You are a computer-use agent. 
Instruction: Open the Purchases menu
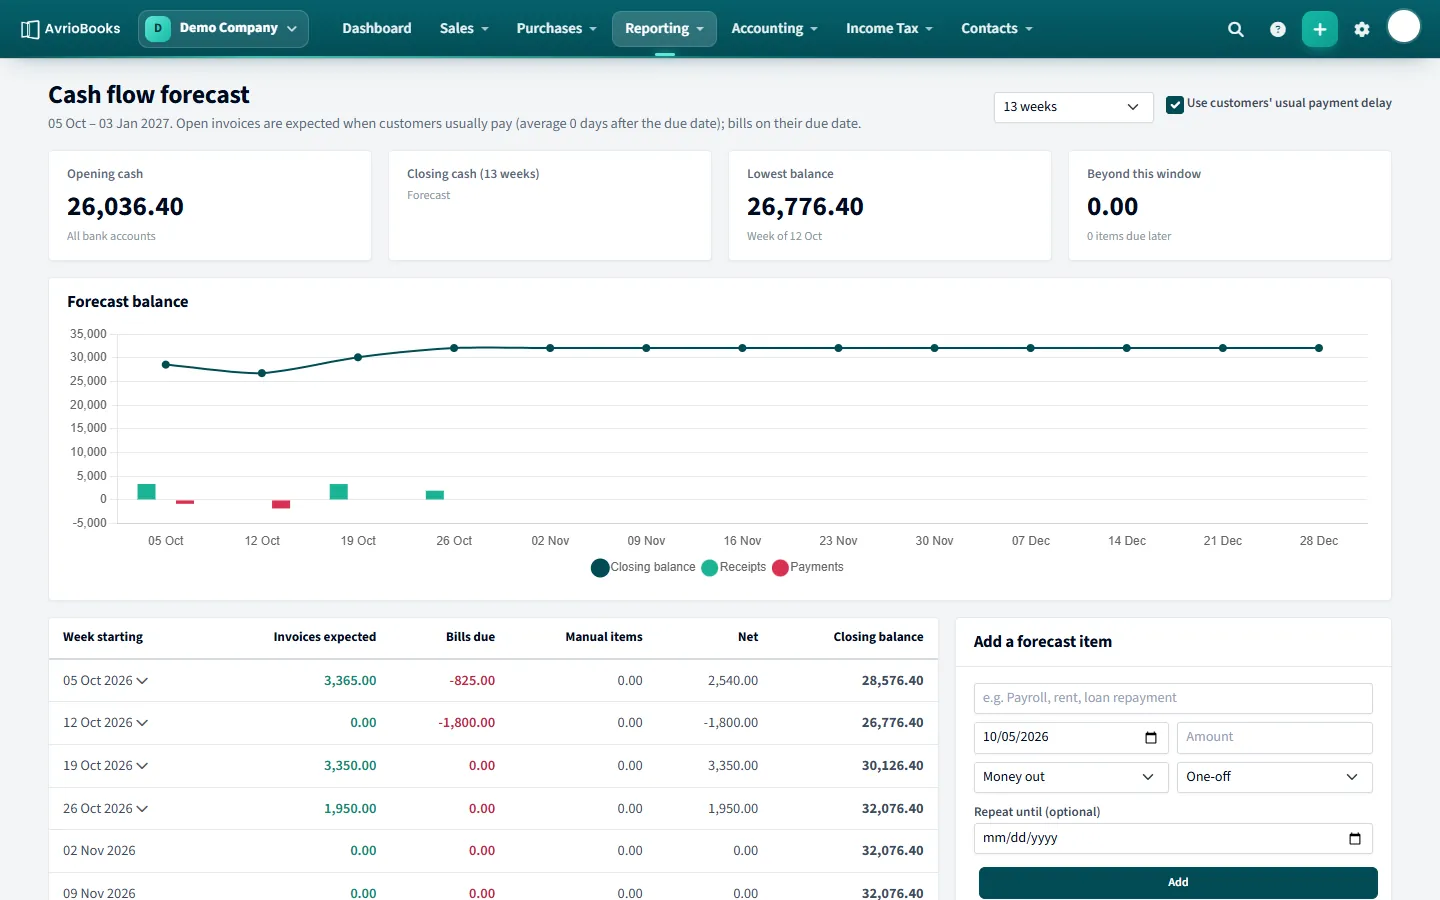click(556, 28)
